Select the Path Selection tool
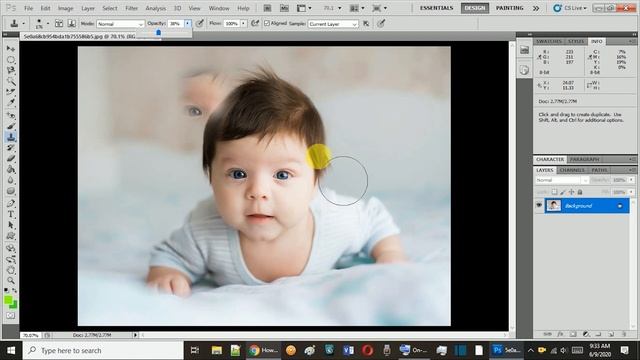This screenshot has width=640, height=360. pyautogui.click(x=11, y=225)
